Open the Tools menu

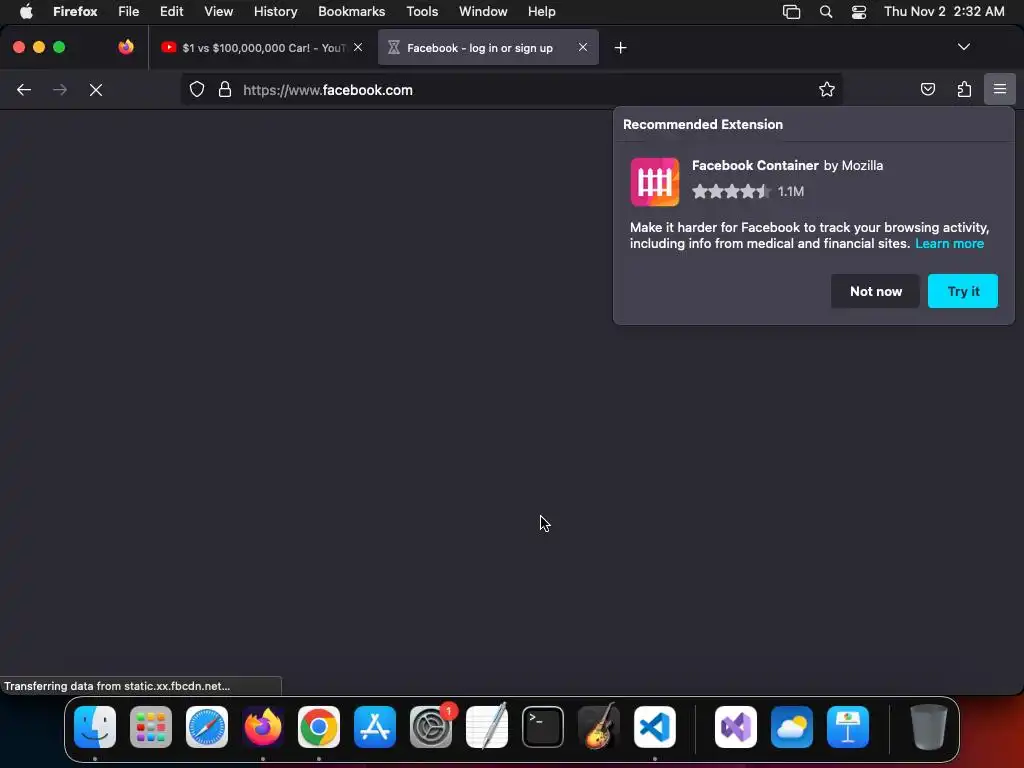pyautogui.click(x=422, y=11)
